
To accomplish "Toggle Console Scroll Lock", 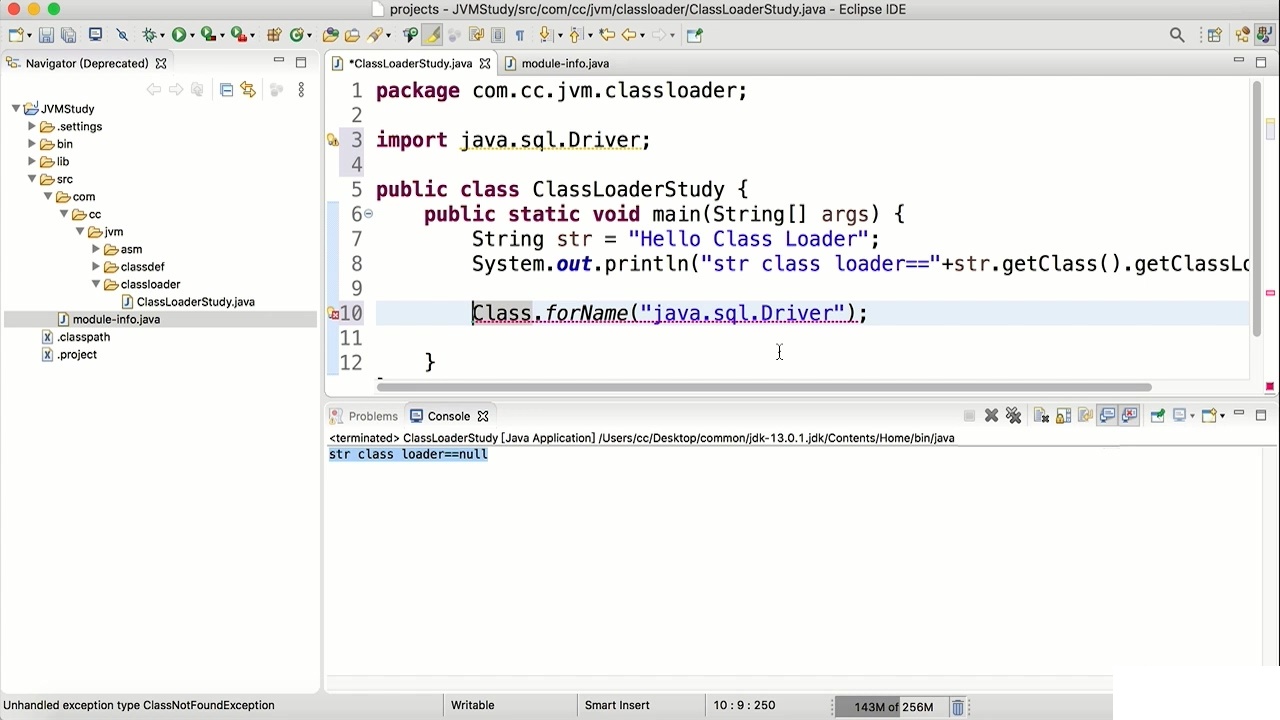I will click(x=1063, y=416).
